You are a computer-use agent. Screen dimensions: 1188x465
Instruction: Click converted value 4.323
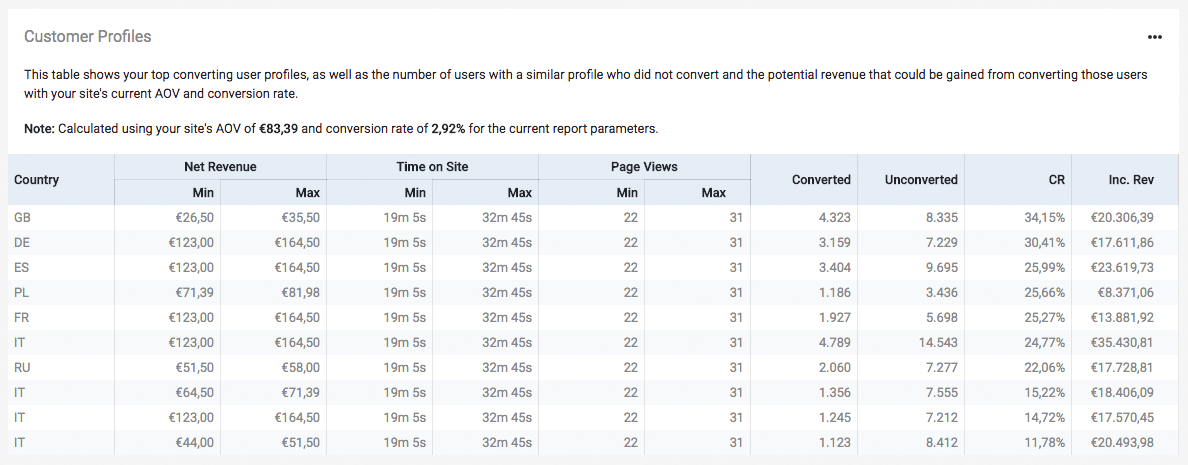click(836, 217)
